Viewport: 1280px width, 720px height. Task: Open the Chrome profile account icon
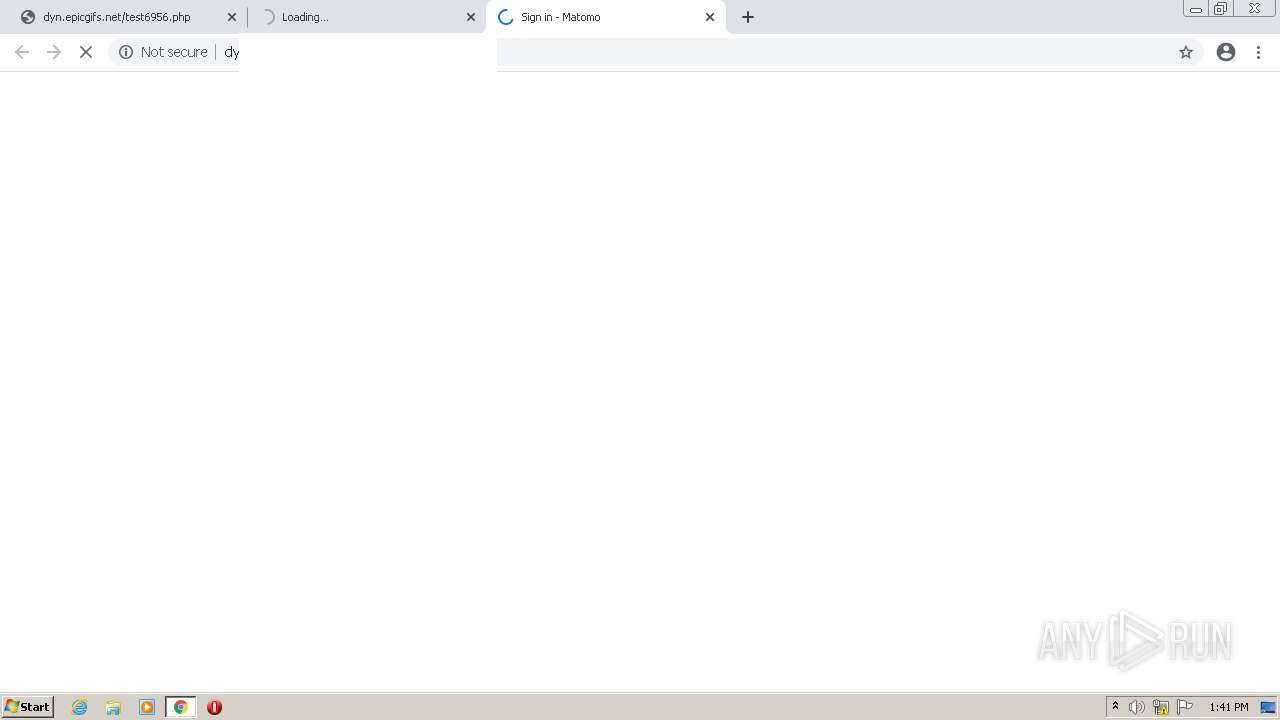1226,52
